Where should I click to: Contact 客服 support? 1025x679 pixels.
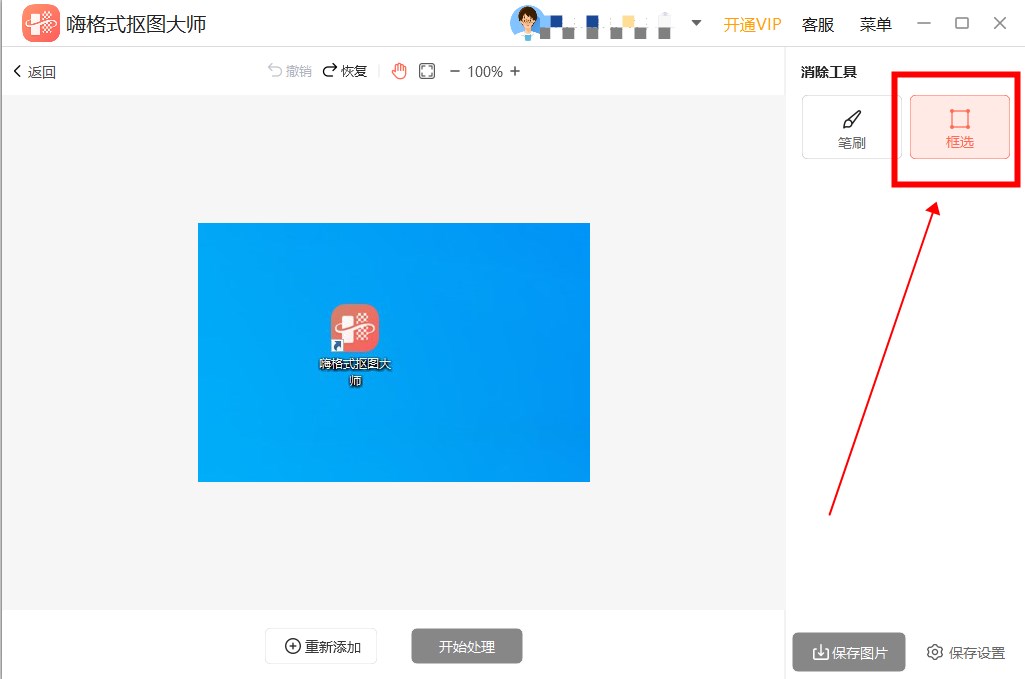point(818,24)
